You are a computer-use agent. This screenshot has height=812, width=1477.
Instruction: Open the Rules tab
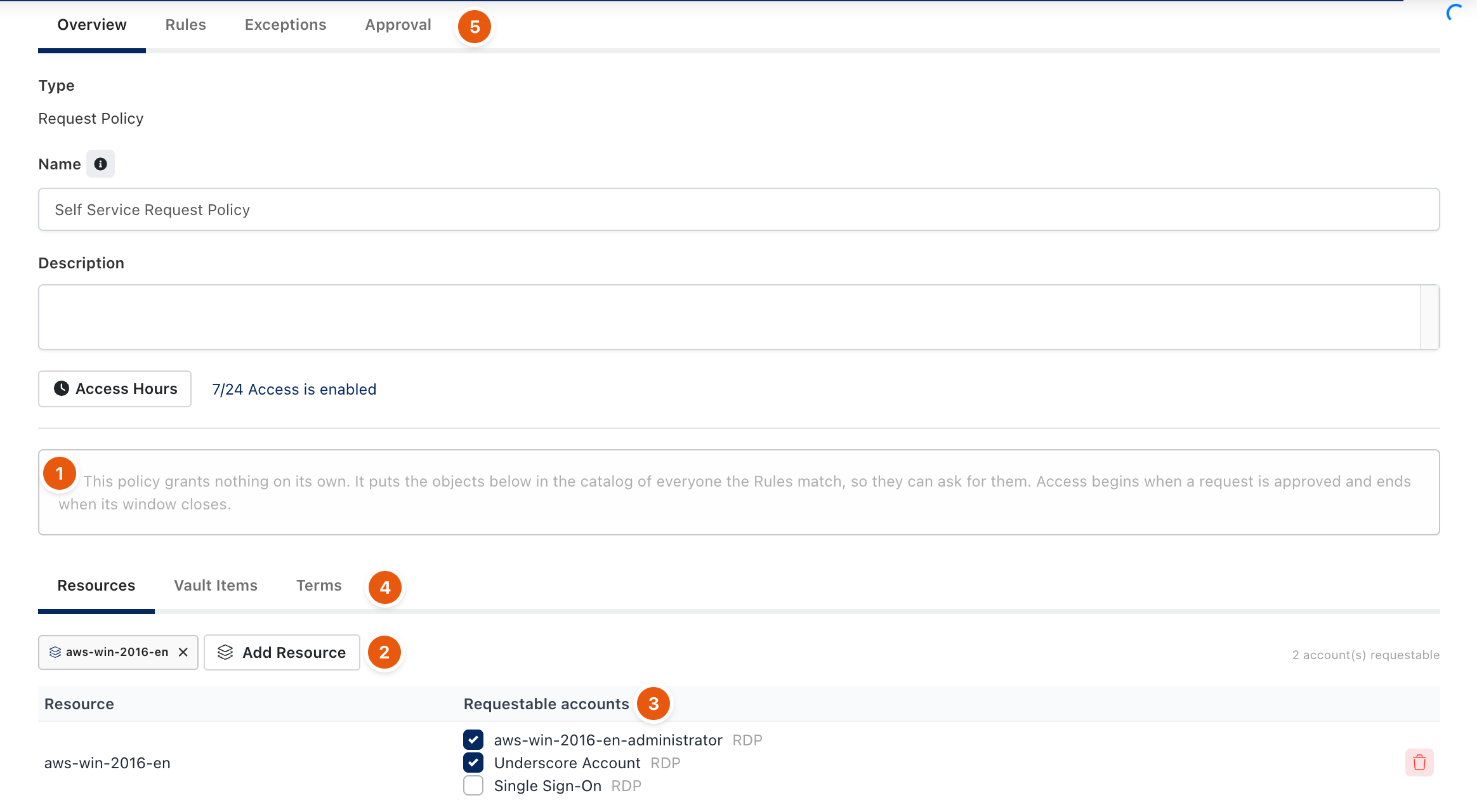(186, 25)
